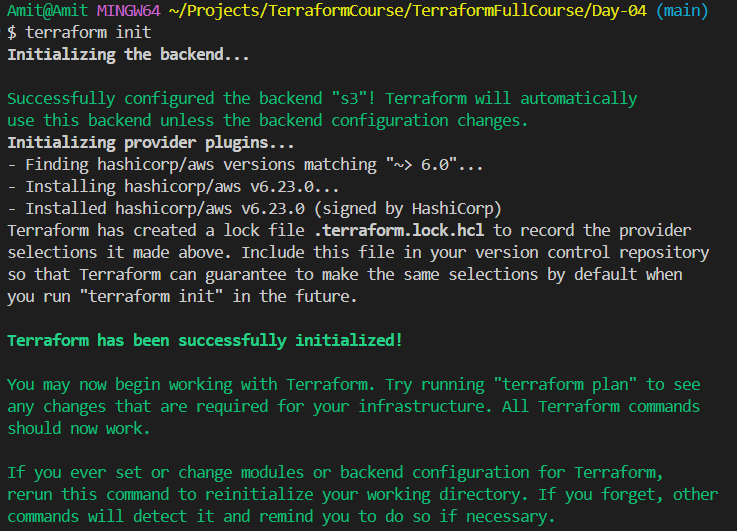Click the "commands will detect it" line

[x=281, y=517]
